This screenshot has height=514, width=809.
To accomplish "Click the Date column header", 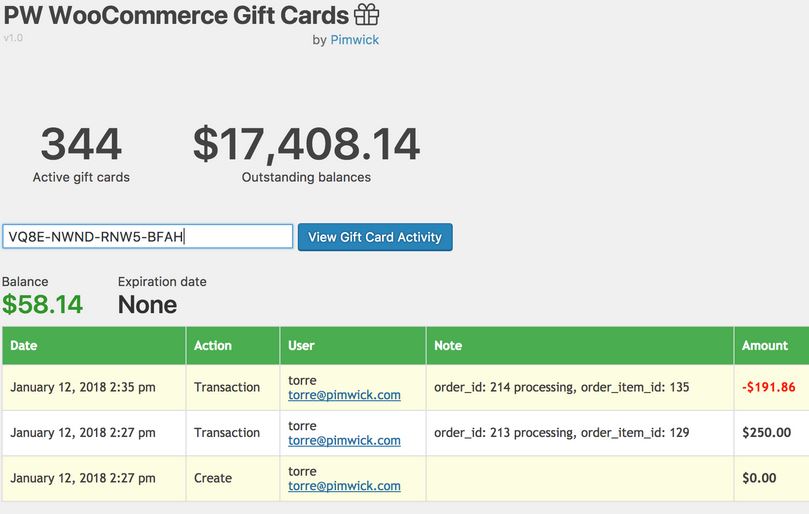I will click(x=94, y=345).
